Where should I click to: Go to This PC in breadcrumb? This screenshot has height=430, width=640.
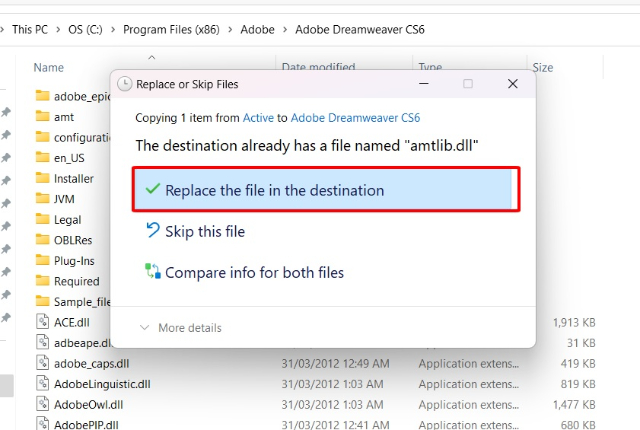click(x=30, y=29)
